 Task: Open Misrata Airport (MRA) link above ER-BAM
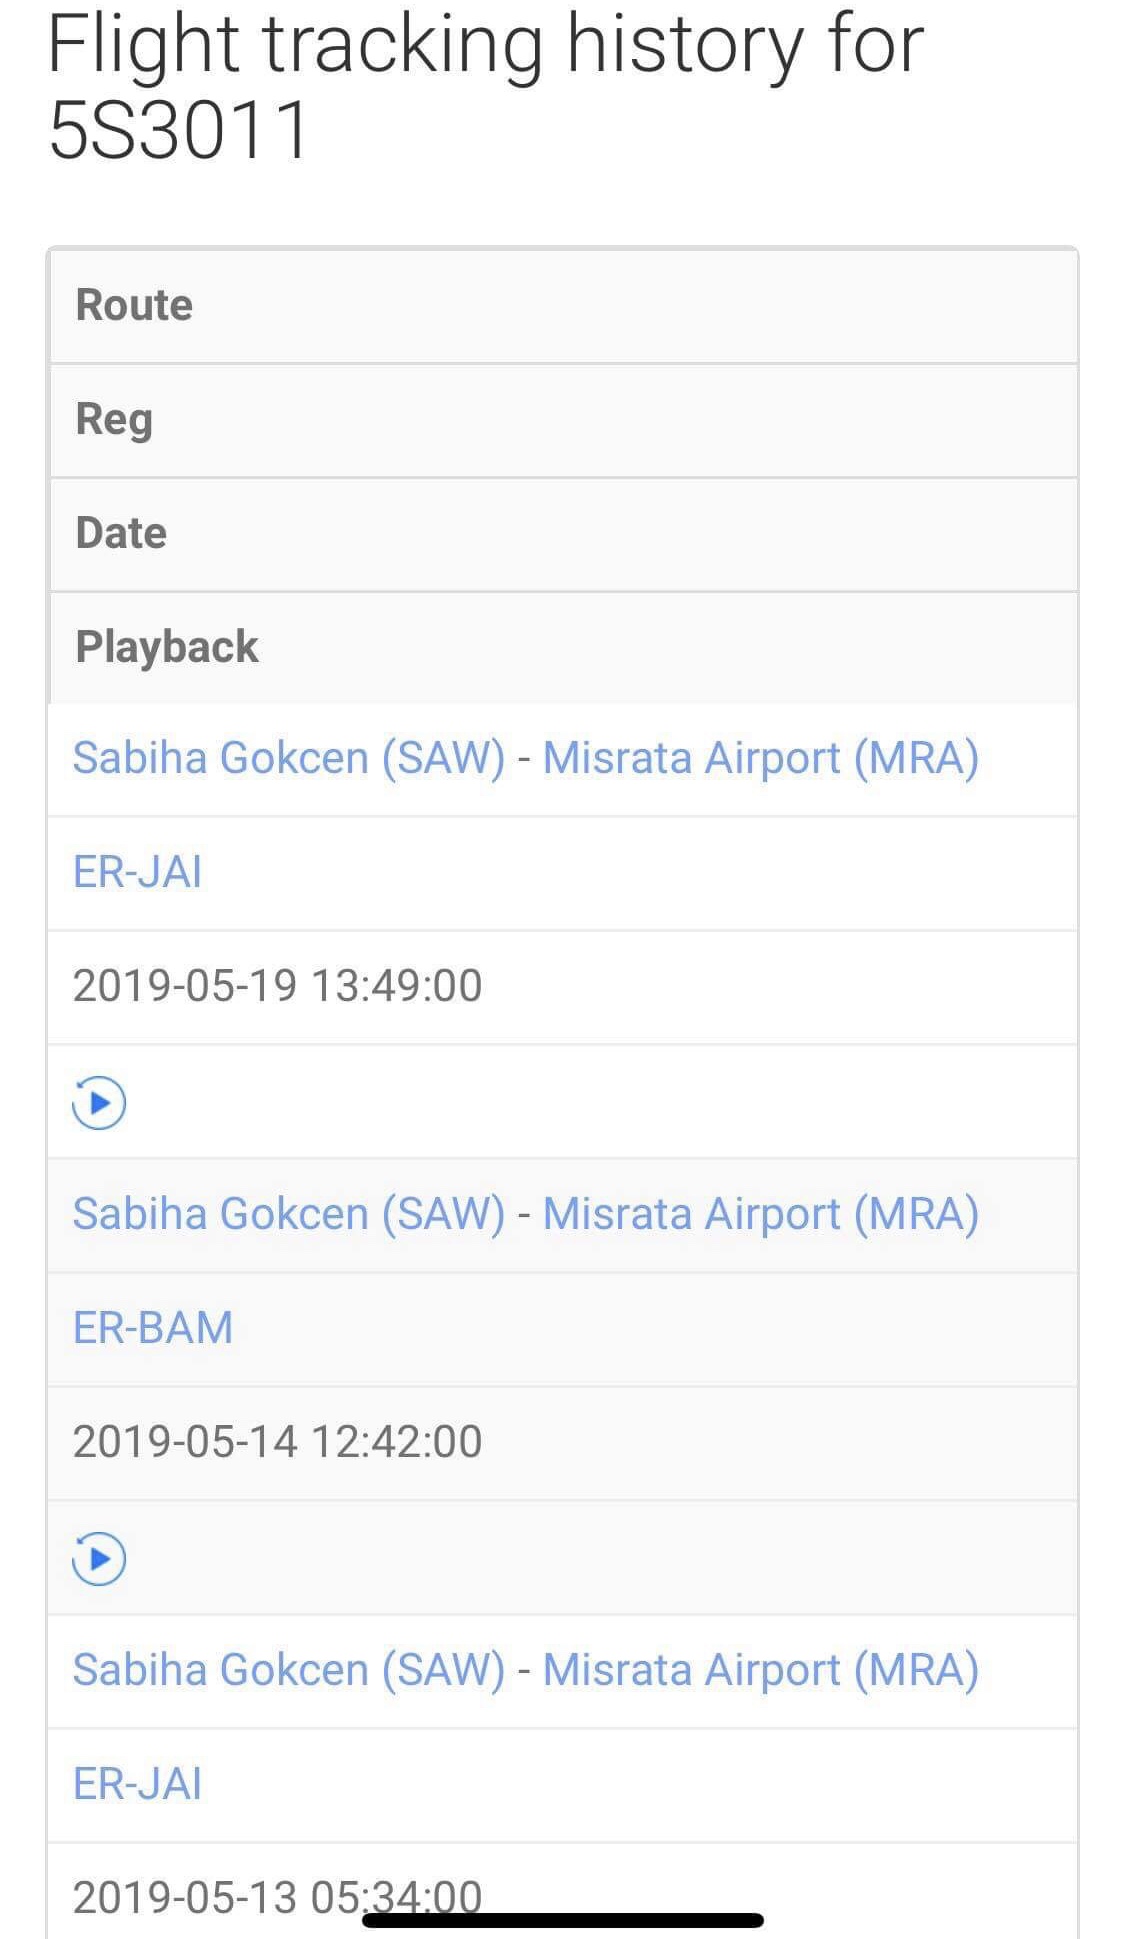coord(760,1214)
